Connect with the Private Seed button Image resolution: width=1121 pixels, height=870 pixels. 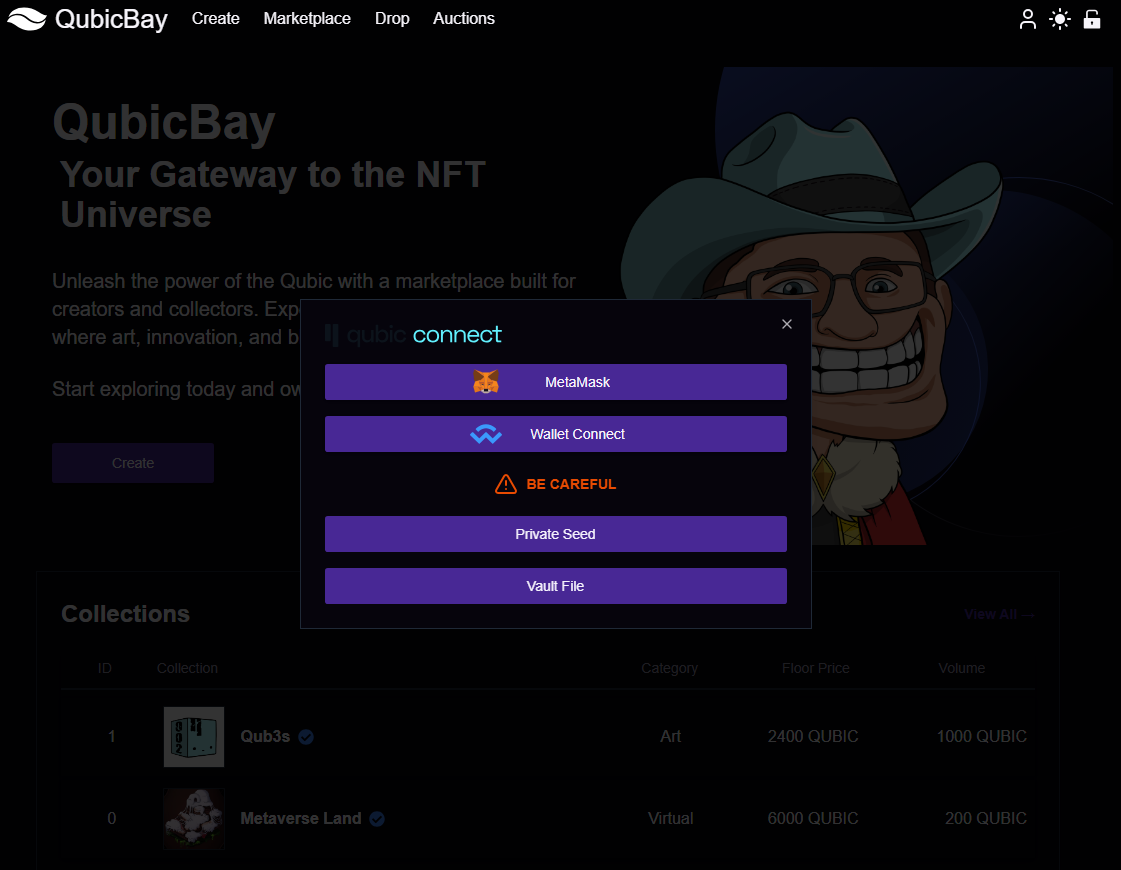[x=555, y=534]
